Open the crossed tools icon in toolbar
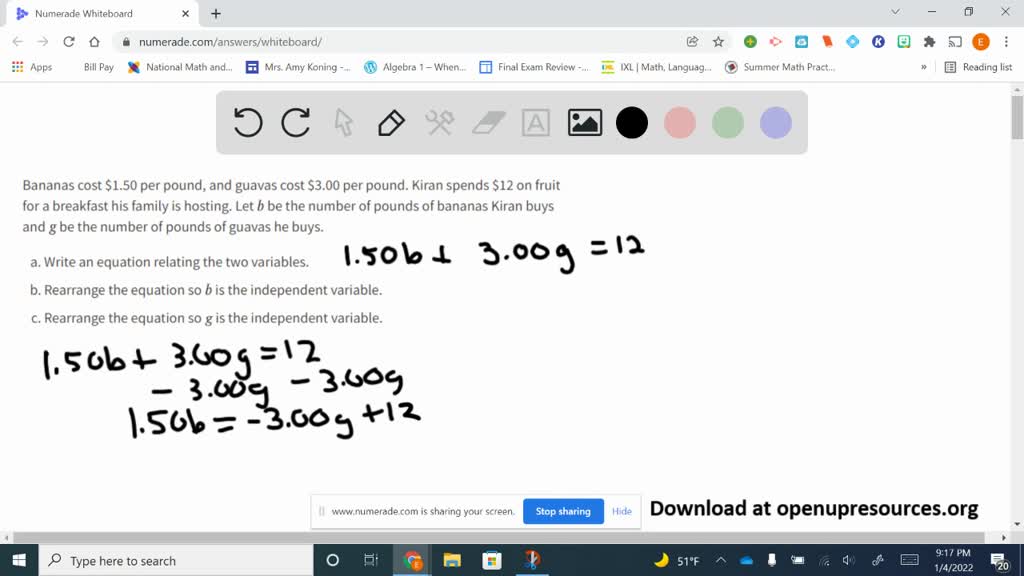 pyautogui.click(x=440, y=123)
